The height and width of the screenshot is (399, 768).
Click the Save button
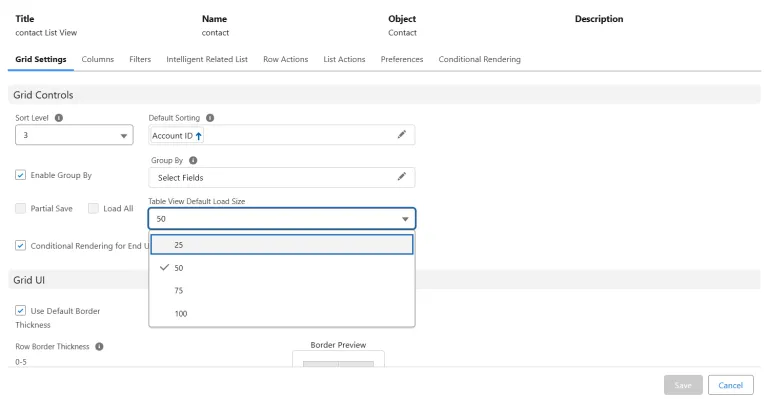pyautogui.click(x=683, y=385)
